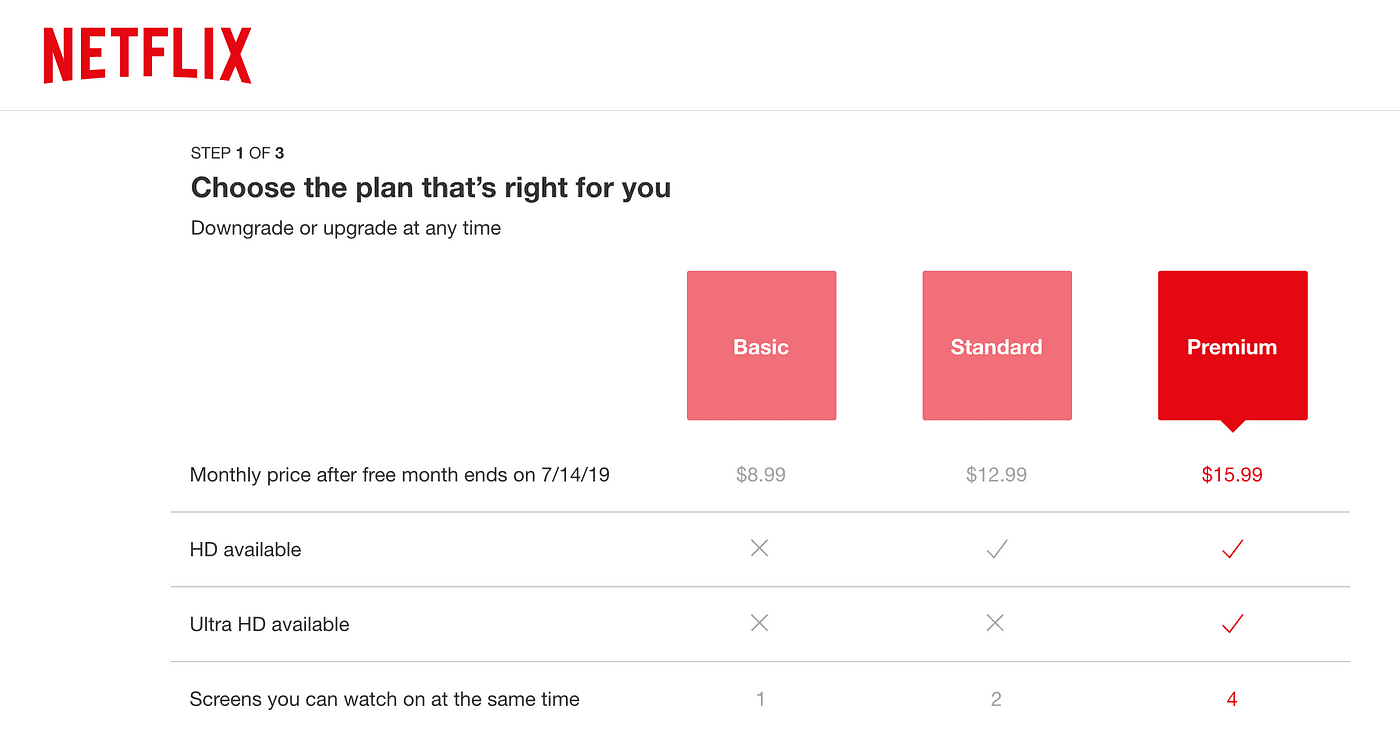This screenshot has height=736, width=1400.
Task: Click Basic's HD available X mark
Action: pos(760,548)
